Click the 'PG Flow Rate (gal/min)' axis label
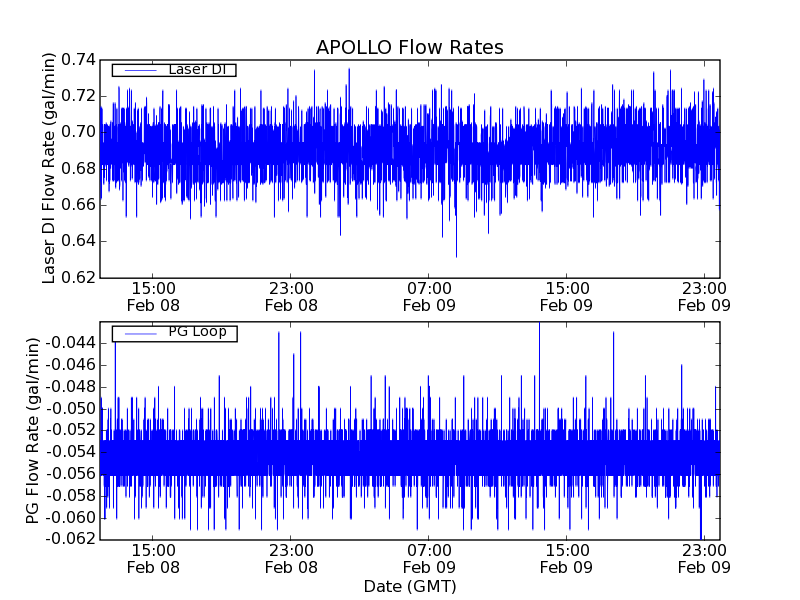800x600 pixels. [x=32, y=431]
